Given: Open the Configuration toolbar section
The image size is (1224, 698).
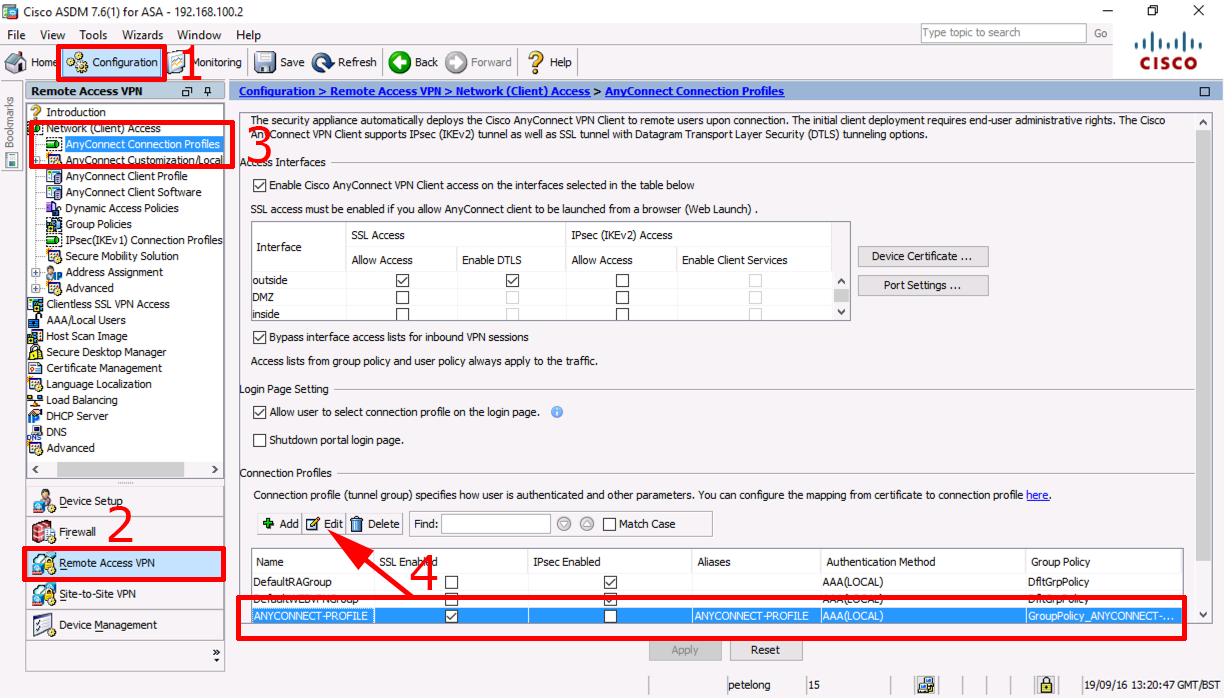Looking at the screenshot, I should (x=112, y=62).
